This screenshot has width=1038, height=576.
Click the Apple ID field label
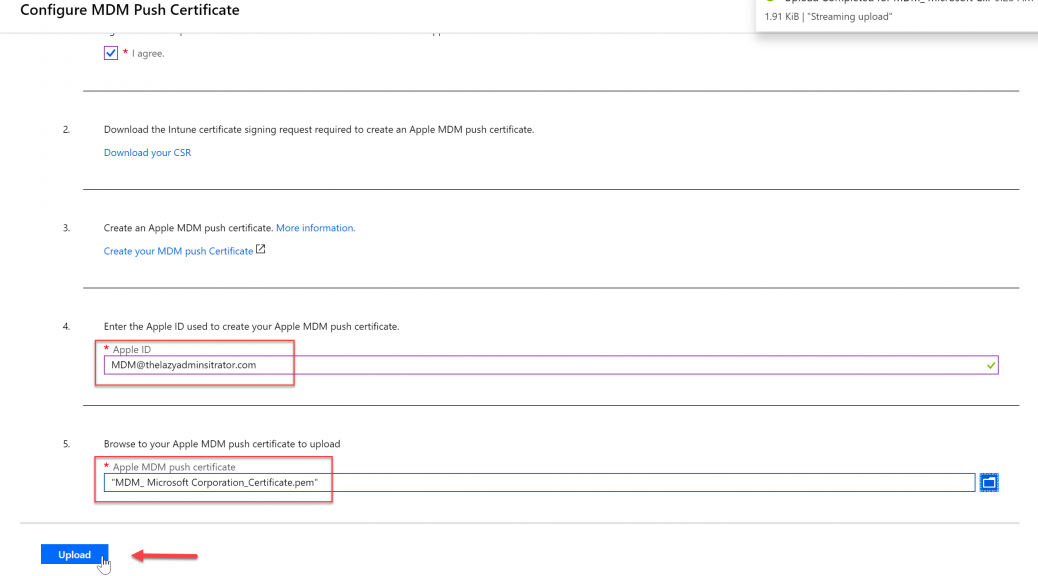tap(131, 350)
